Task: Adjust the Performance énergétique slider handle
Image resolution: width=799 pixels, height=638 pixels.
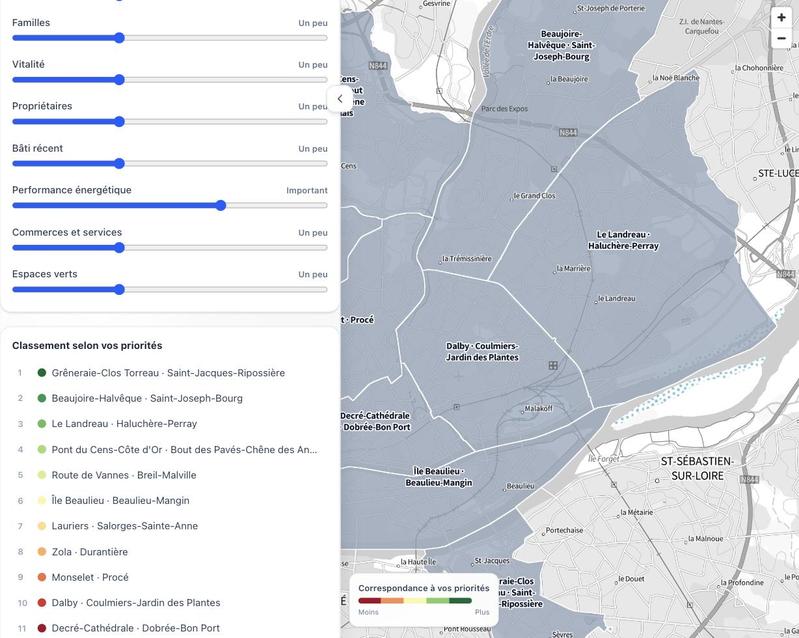Action: click(221, 205)
